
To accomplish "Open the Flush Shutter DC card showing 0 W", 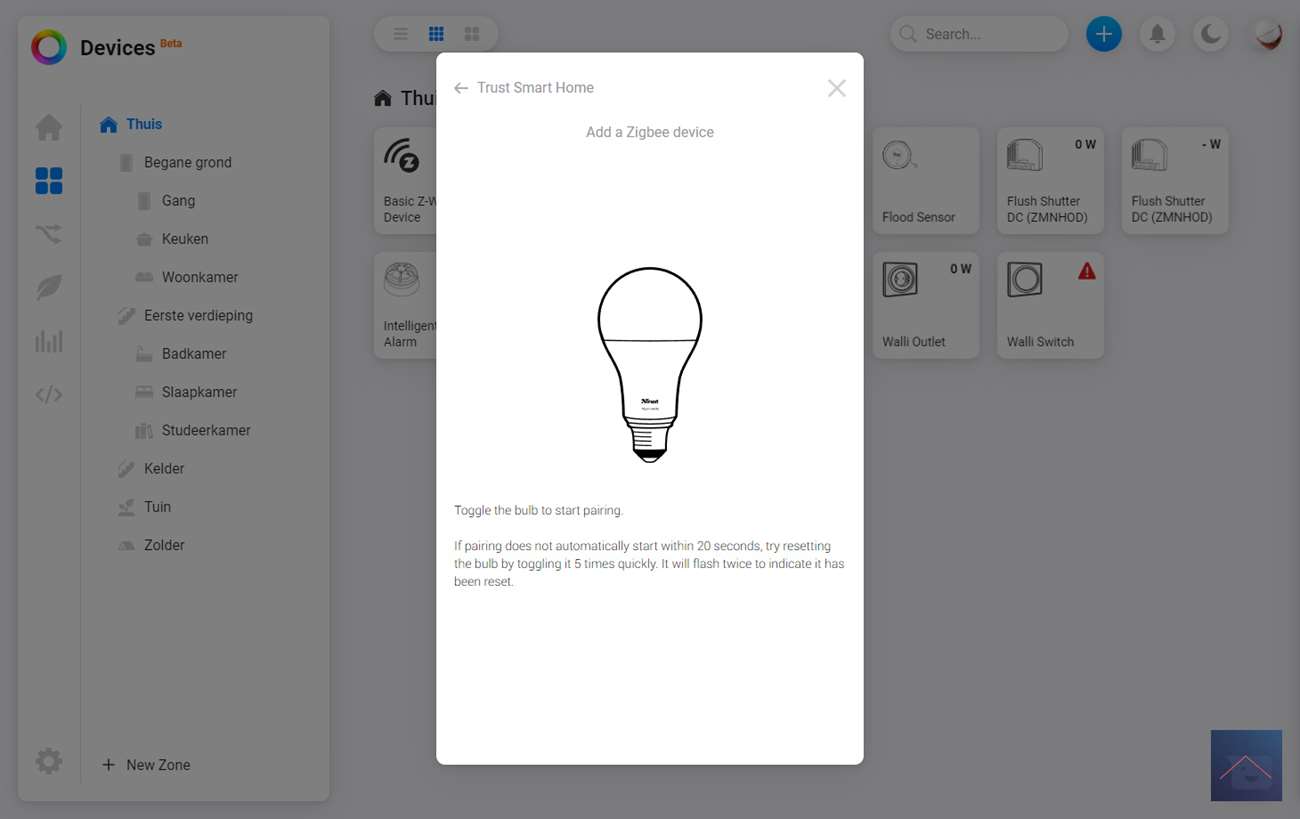I will (x=1050, y=181).
